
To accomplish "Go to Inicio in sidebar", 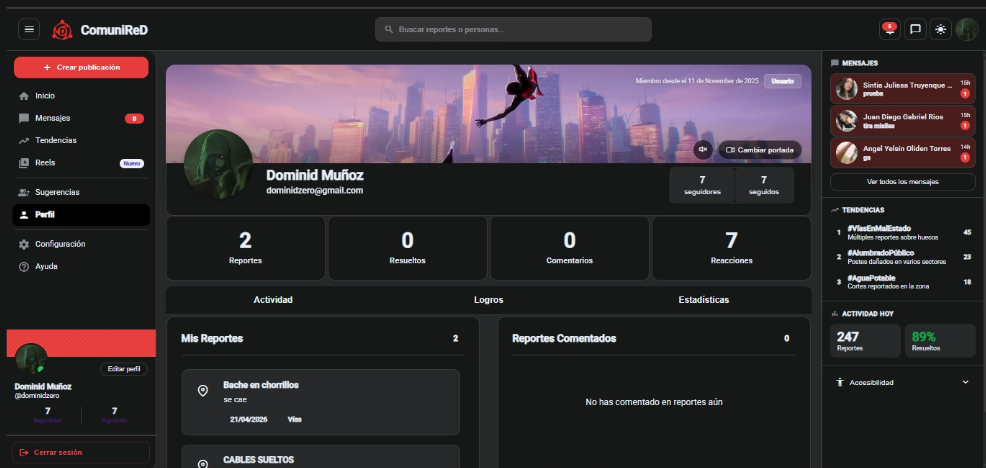I will tap(81, 96).
